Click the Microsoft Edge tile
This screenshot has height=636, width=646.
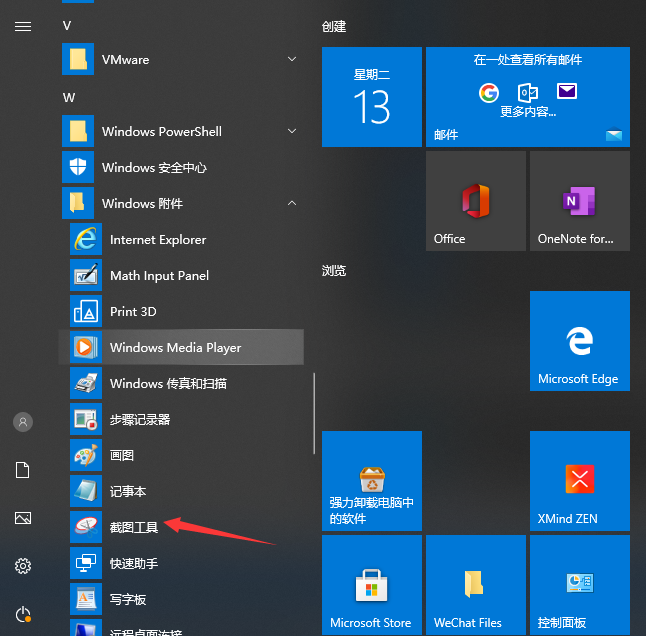(x=579, y=341)
